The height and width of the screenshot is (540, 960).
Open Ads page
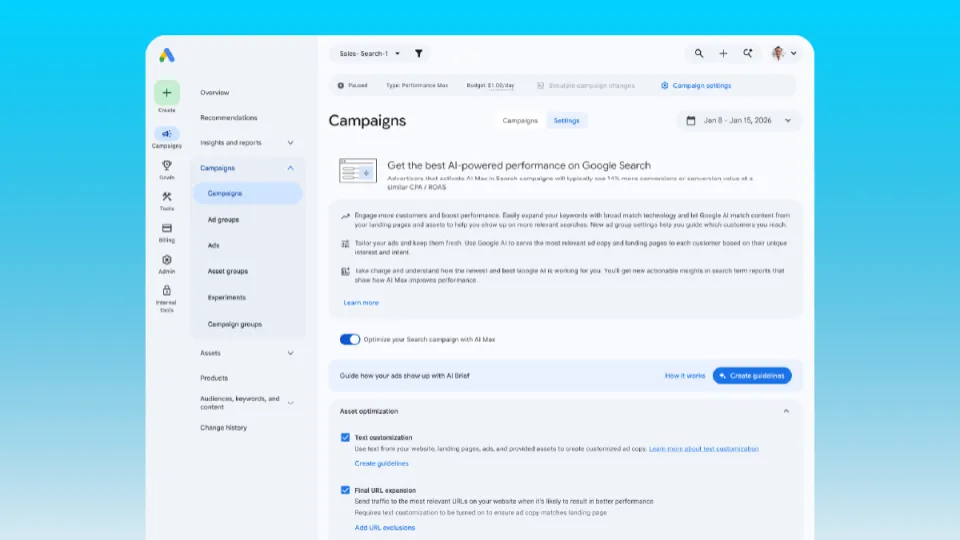pos(213,246)
